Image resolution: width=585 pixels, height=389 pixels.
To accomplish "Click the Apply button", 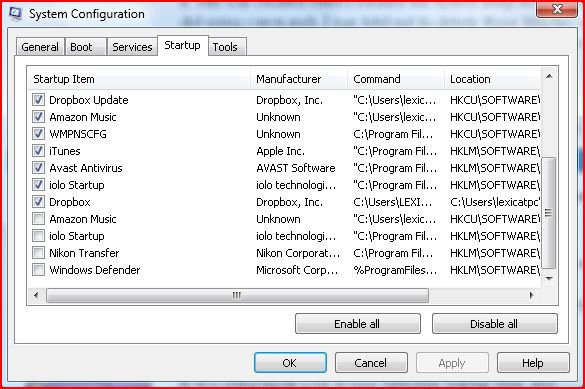I will pos(452,363).
